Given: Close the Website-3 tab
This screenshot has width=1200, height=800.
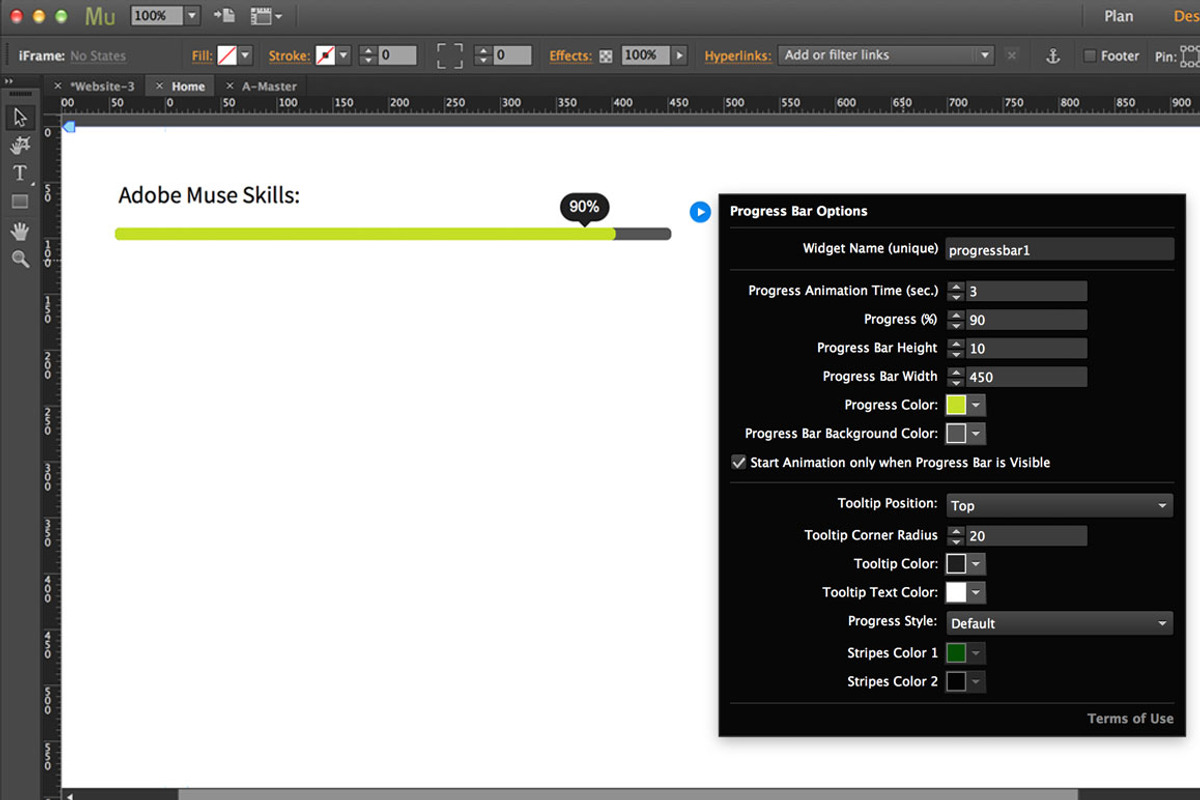Looking at the screenshot, I should 58,86.
